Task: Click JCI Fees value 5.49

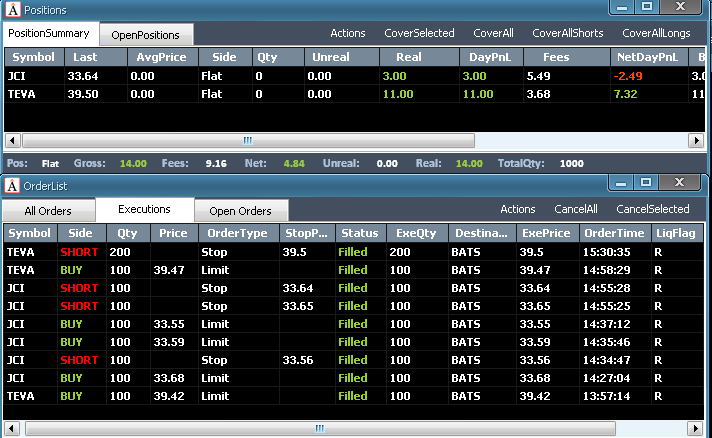Action: [x=539, y=76]
